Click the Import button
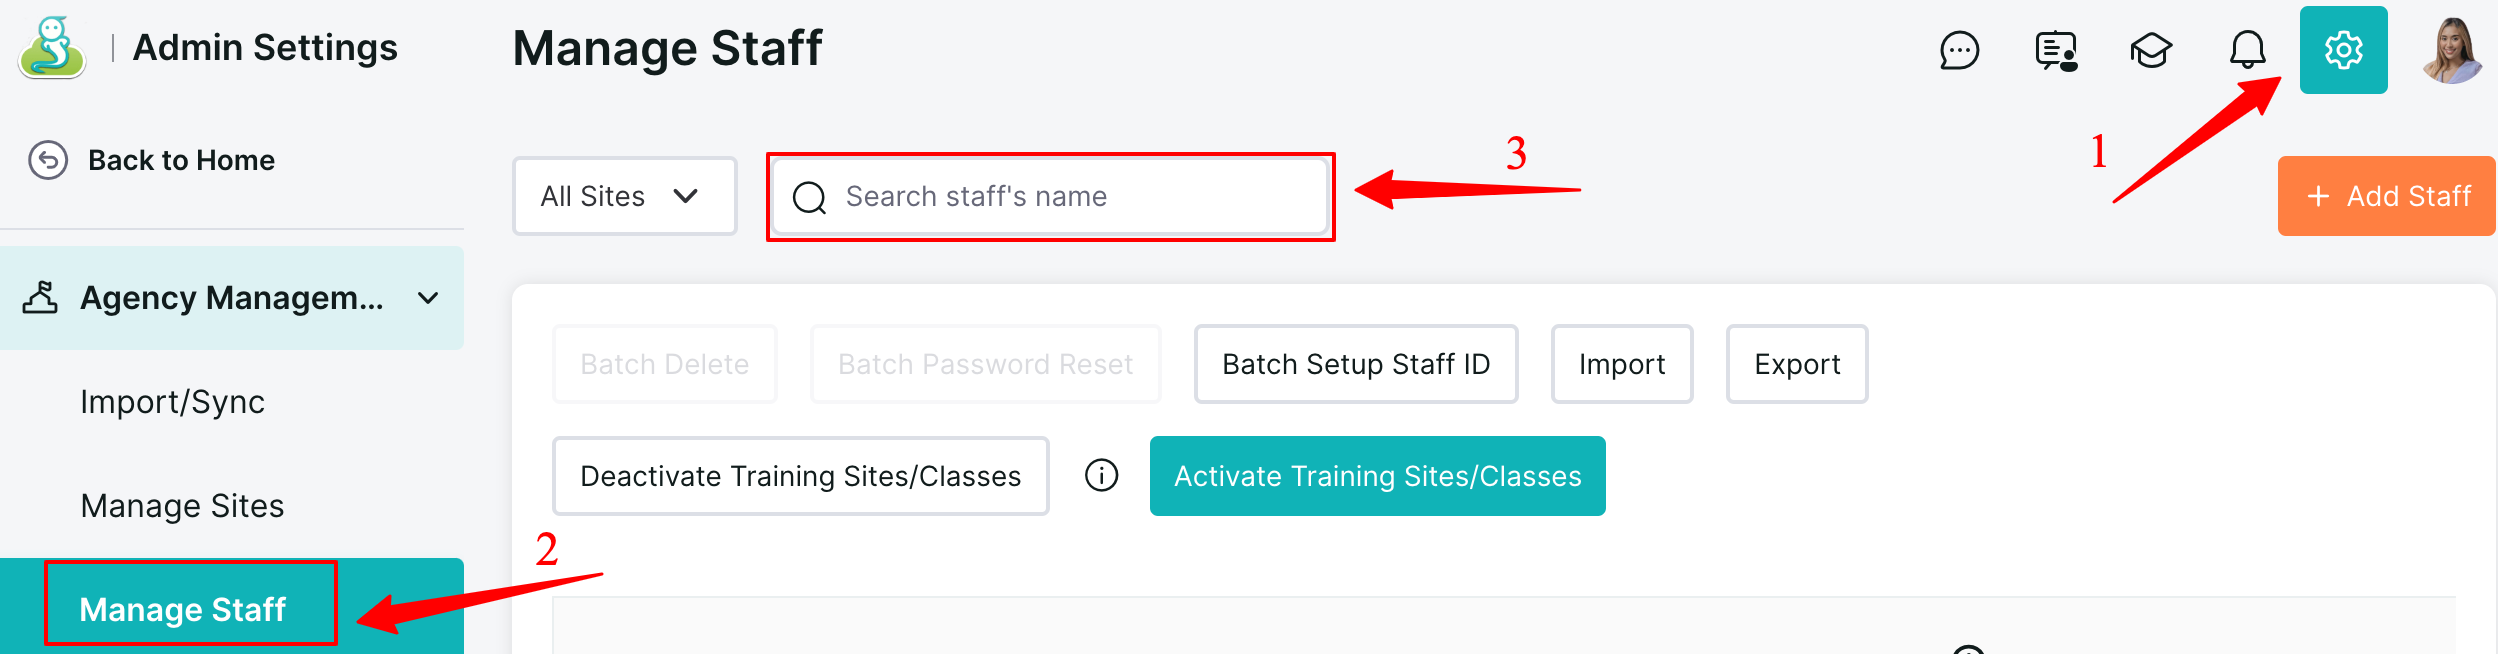The height and width of the screenshot is (654, 2498). (x=1621, y=364)
